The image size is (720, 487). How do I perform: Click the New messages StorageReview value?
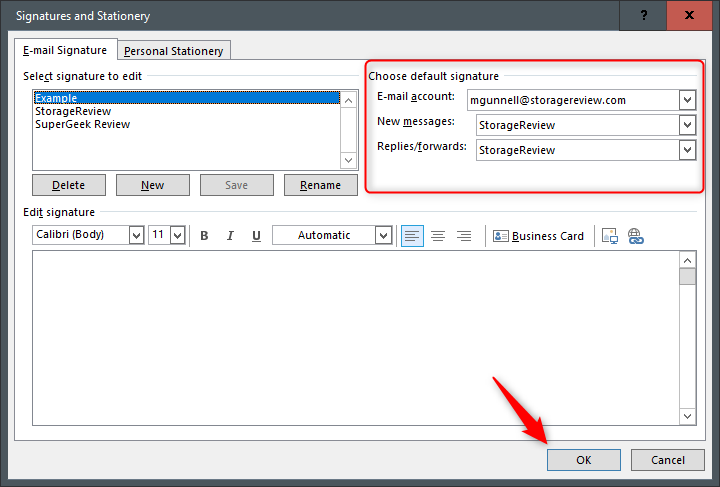point(578,125)
